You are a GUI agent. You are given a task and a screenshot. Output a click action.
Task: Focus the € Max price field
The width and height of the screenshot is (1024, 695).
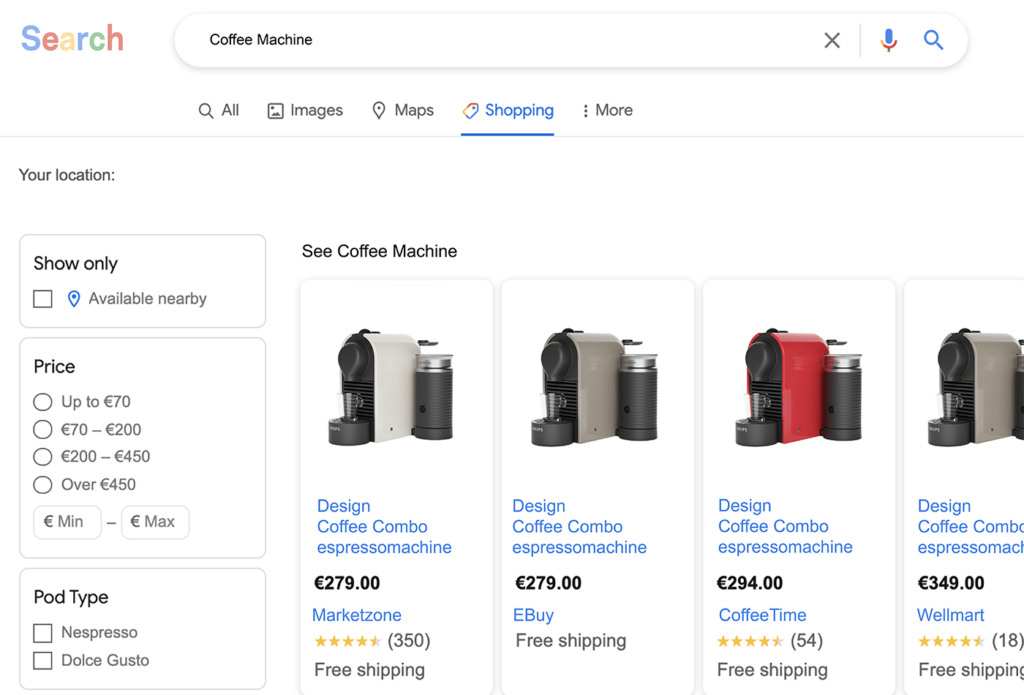[155, 522]
